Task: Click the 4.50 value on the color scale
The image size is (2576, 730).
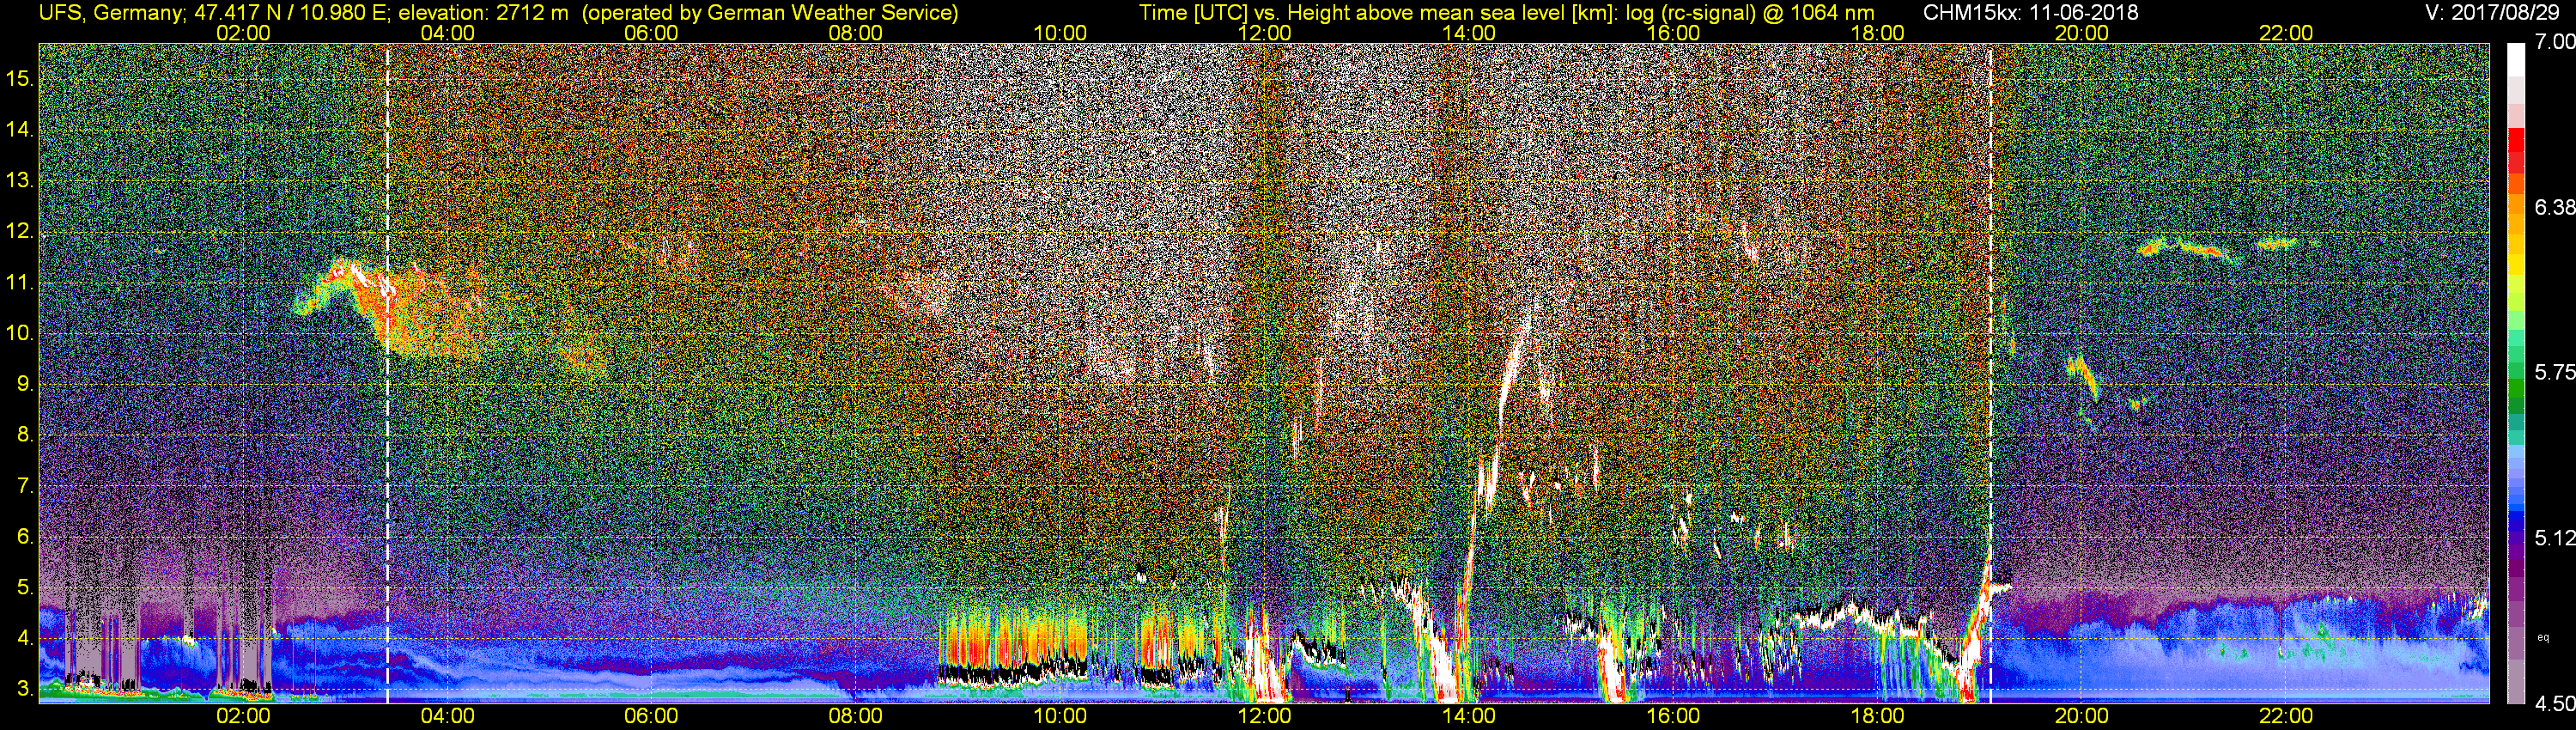Action: 2555,703
